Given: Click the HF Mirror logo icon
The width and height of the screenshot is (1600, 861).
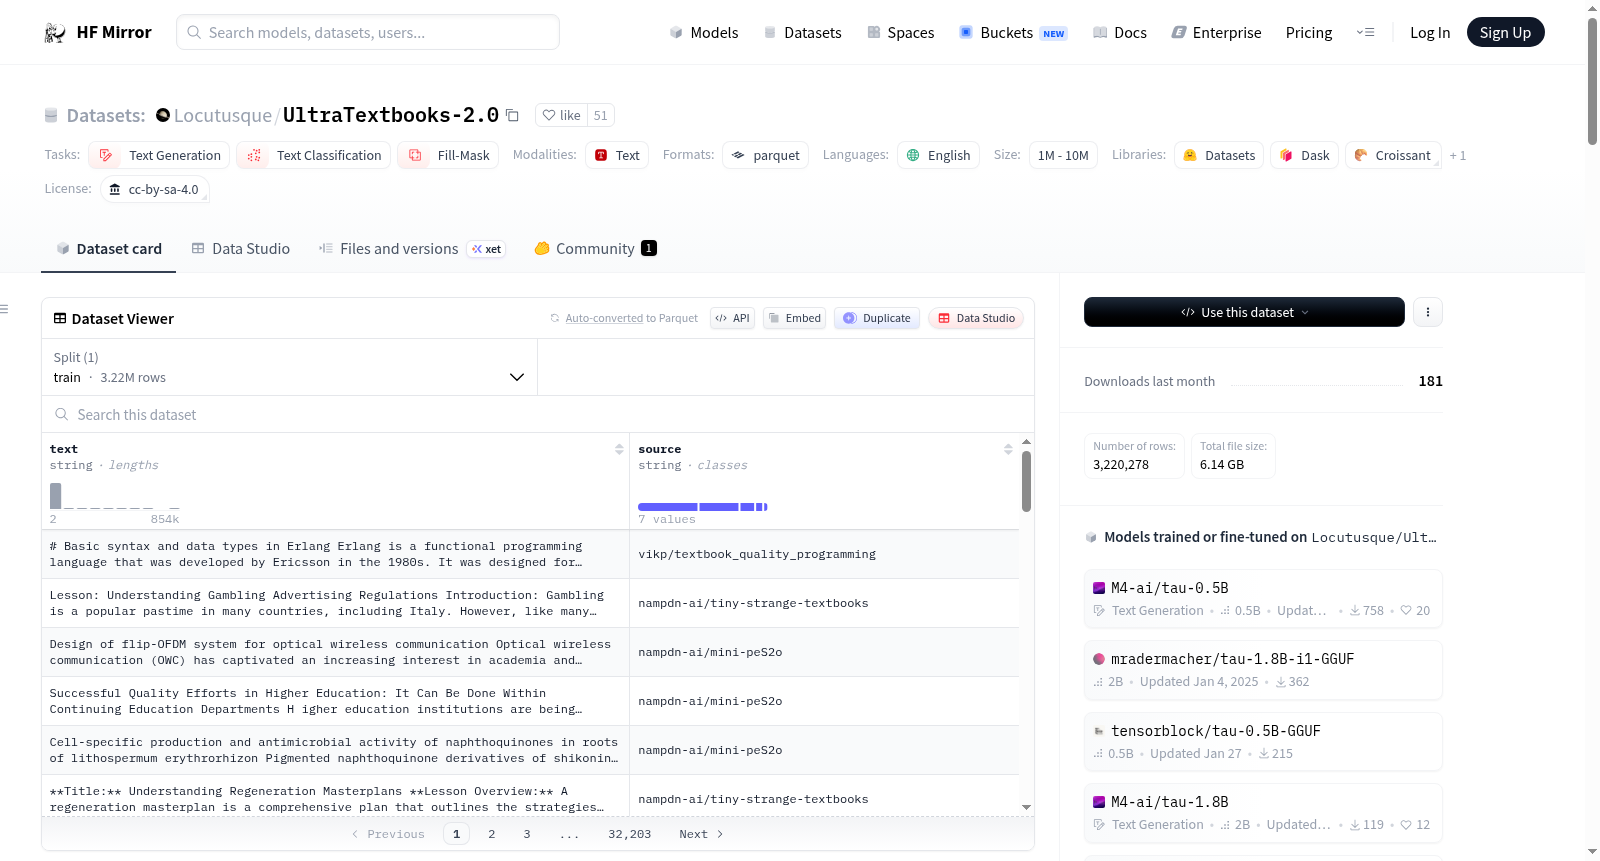Looking at the screenshot, I should (x=55, y=33).
